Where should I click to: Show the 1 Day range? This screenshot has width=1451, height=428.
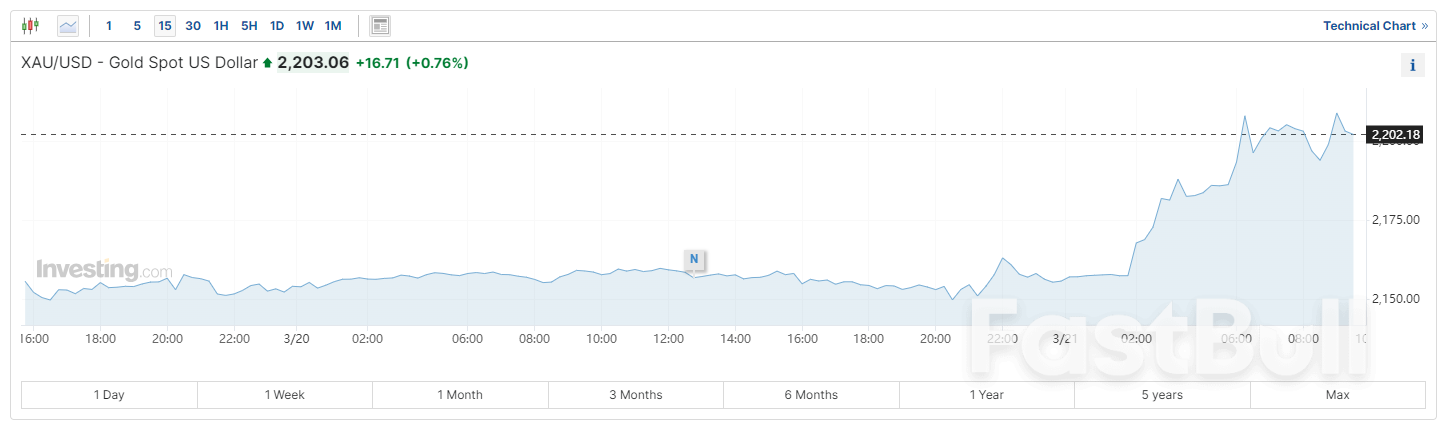coord(109,395)
